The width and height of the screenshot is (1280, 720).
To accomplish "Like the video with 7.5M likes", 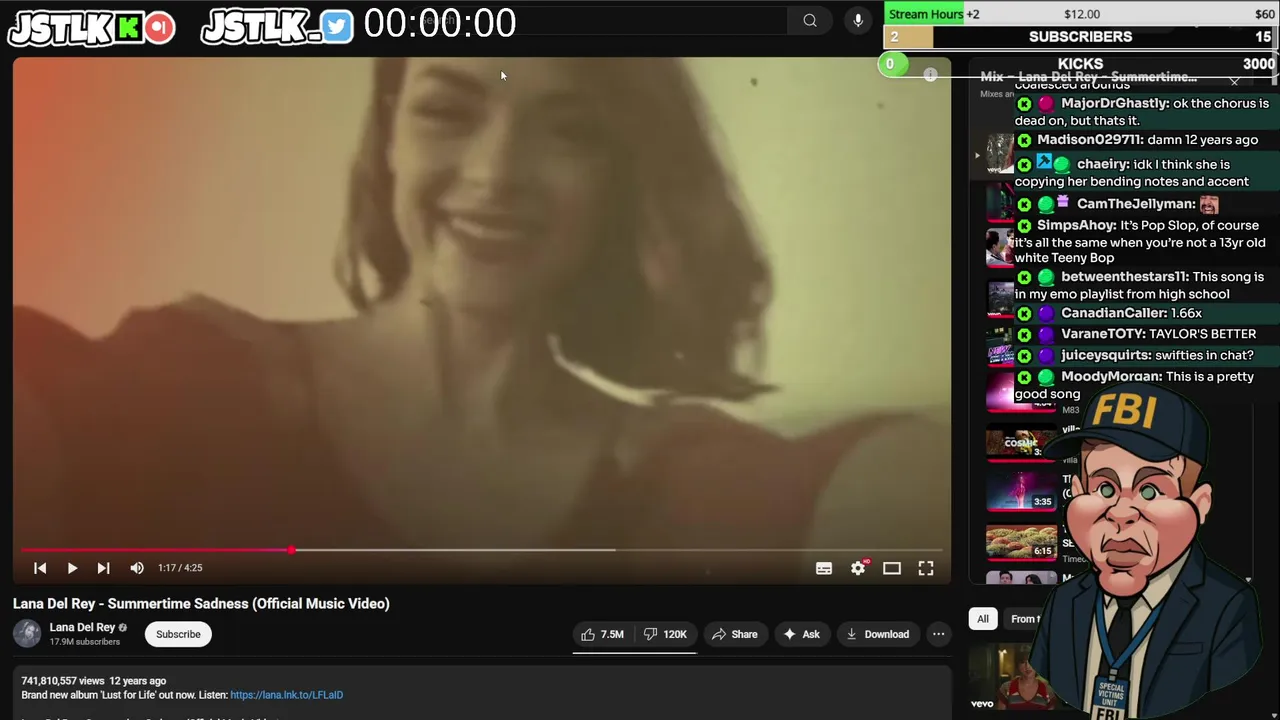I will (x=602, y=634).
